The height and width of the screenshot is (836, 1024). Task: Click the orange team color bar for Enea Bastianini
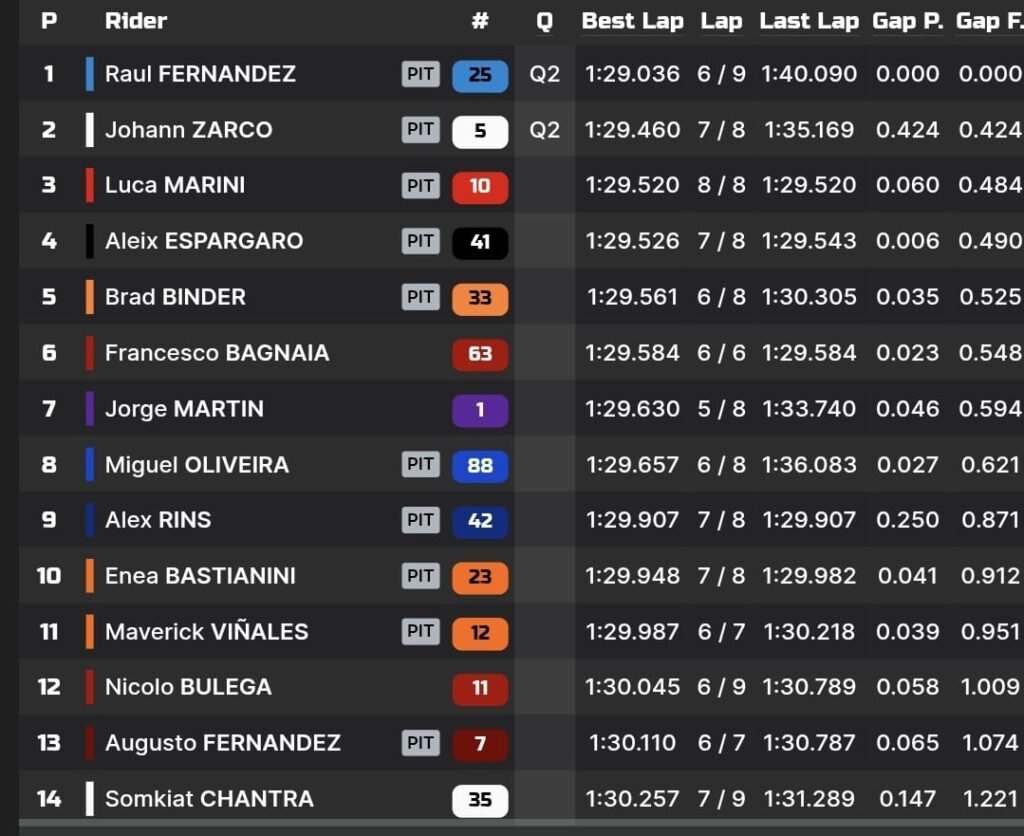[90, 576]
